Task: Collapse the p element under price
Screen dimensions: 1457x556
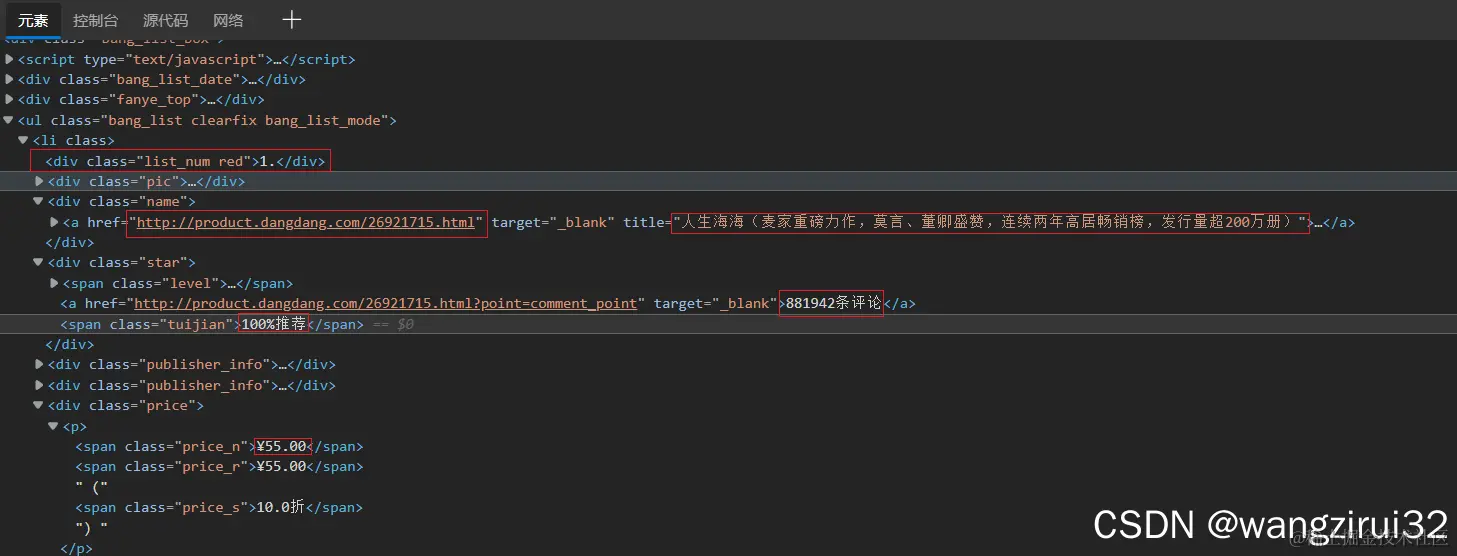Action: point(54,426)
